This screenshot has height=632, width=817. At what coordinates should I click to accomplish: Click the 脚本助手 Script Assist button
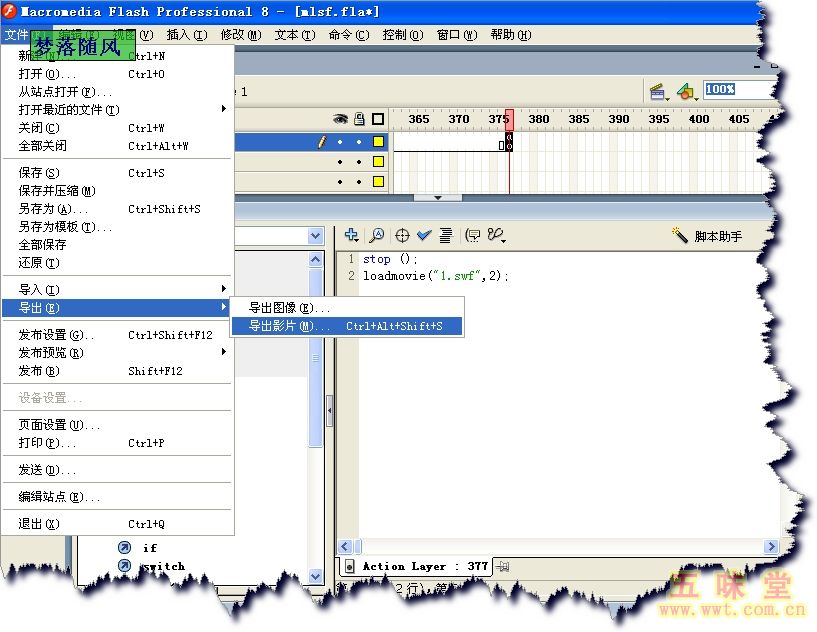[707, 236]
